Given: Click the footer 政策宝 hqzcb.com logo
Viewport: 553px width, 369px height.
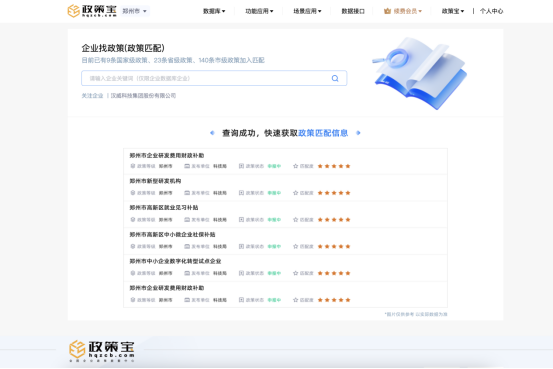Looking at the screenshot, I should point(102,351).
